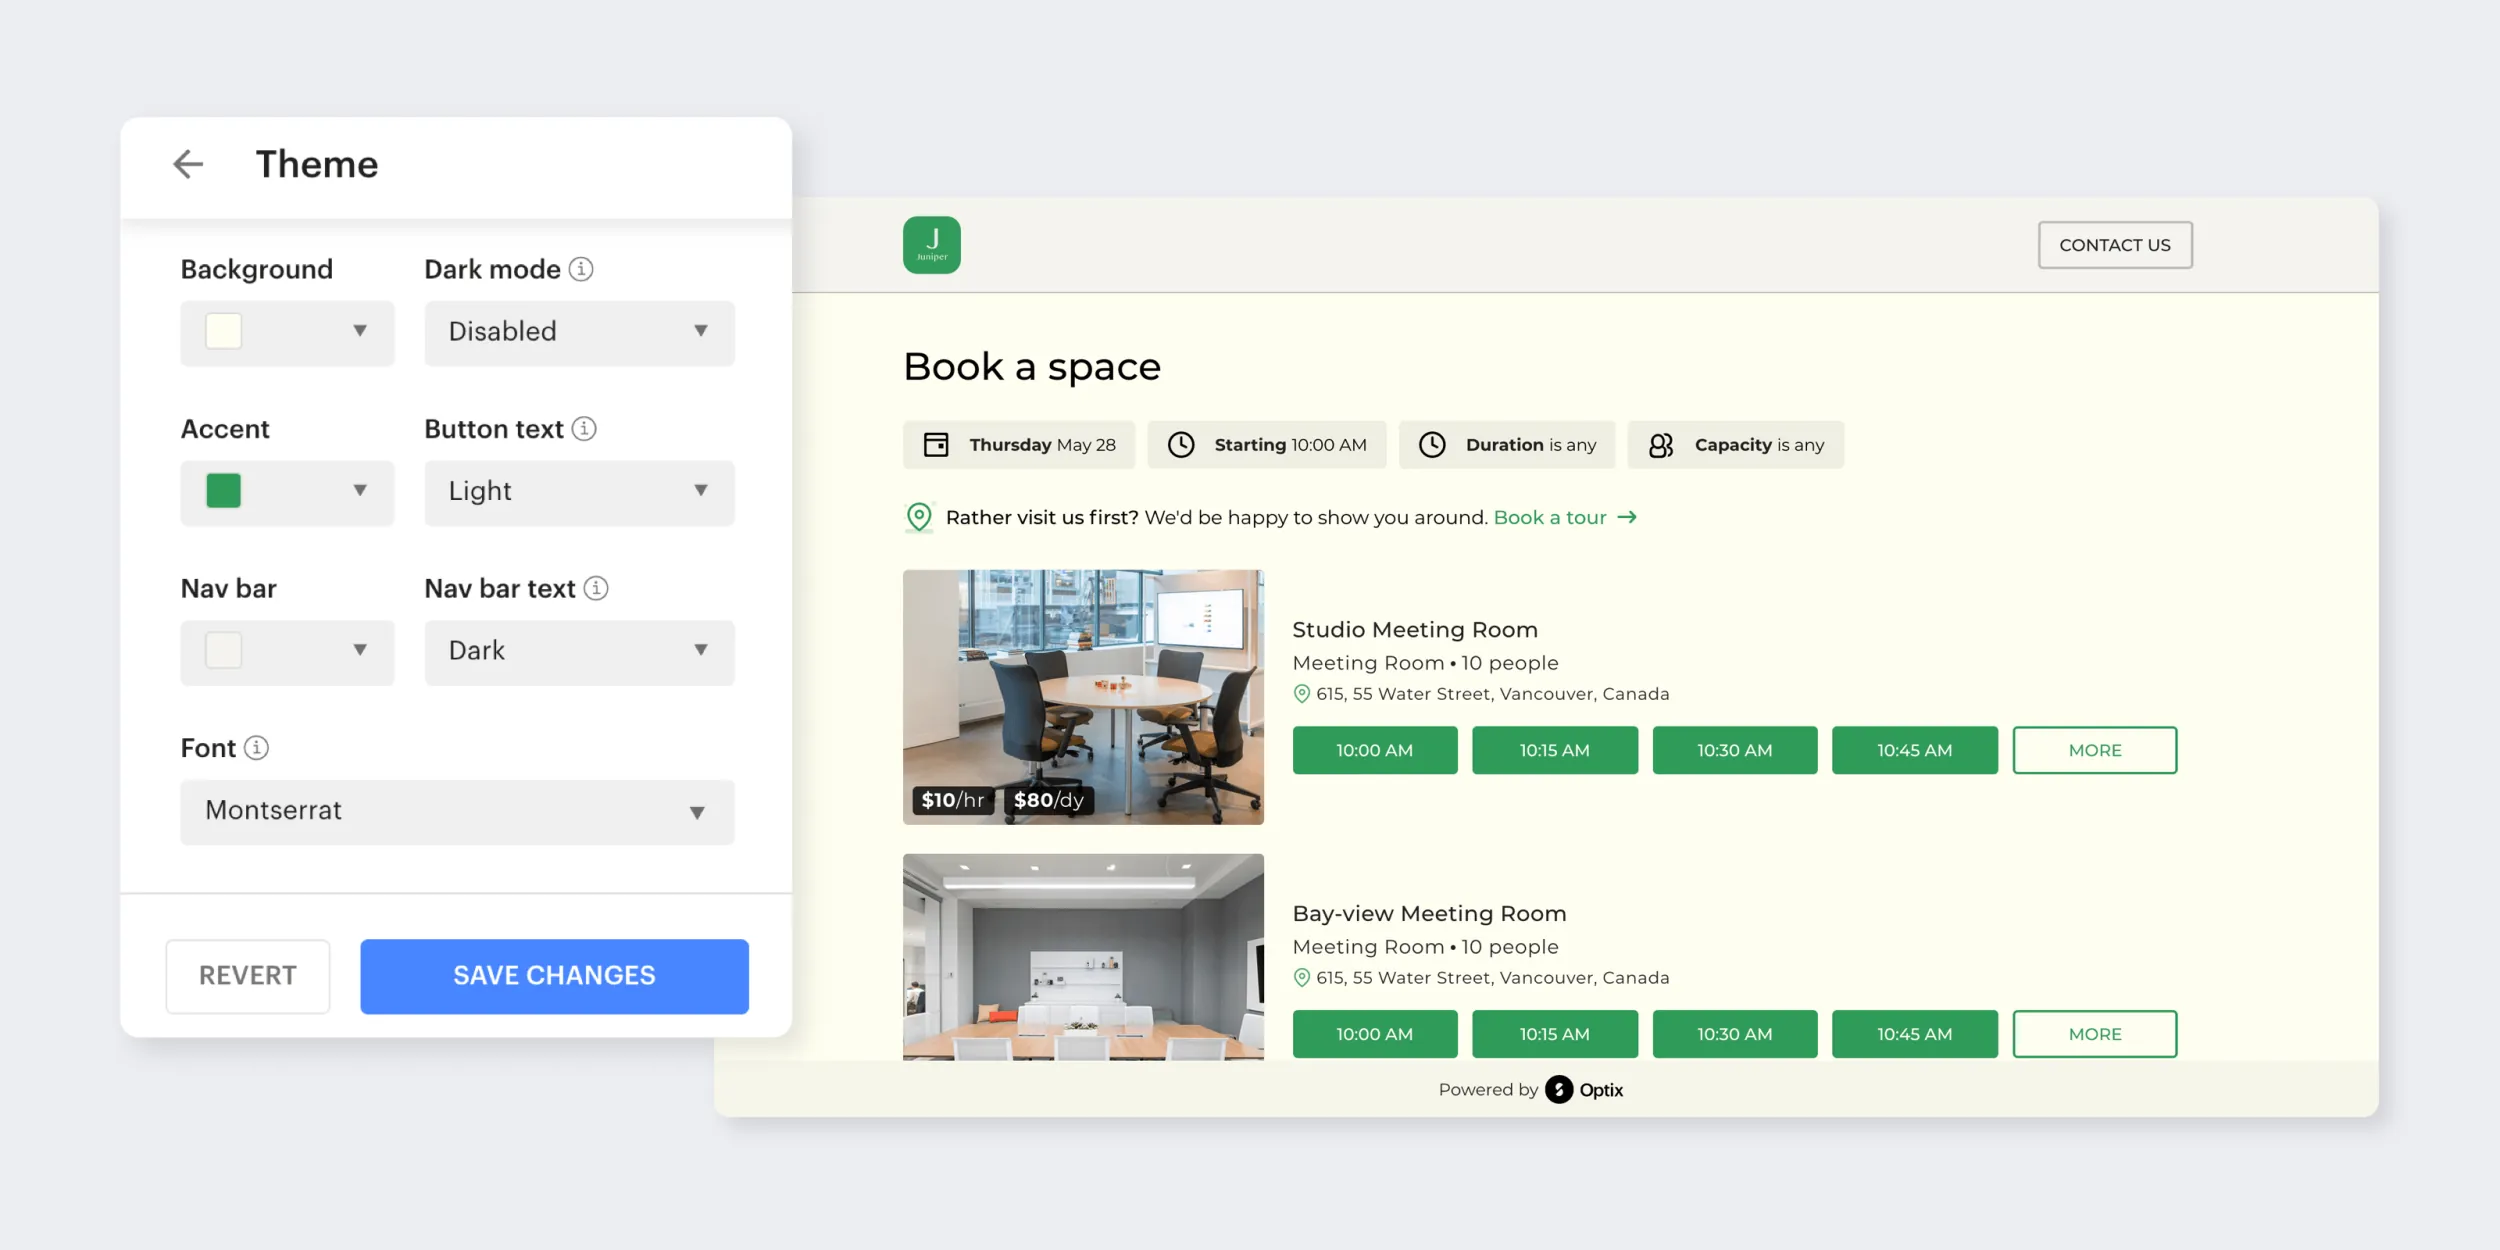
Task: Click SAVE CHANGES button
Action: 553,974
